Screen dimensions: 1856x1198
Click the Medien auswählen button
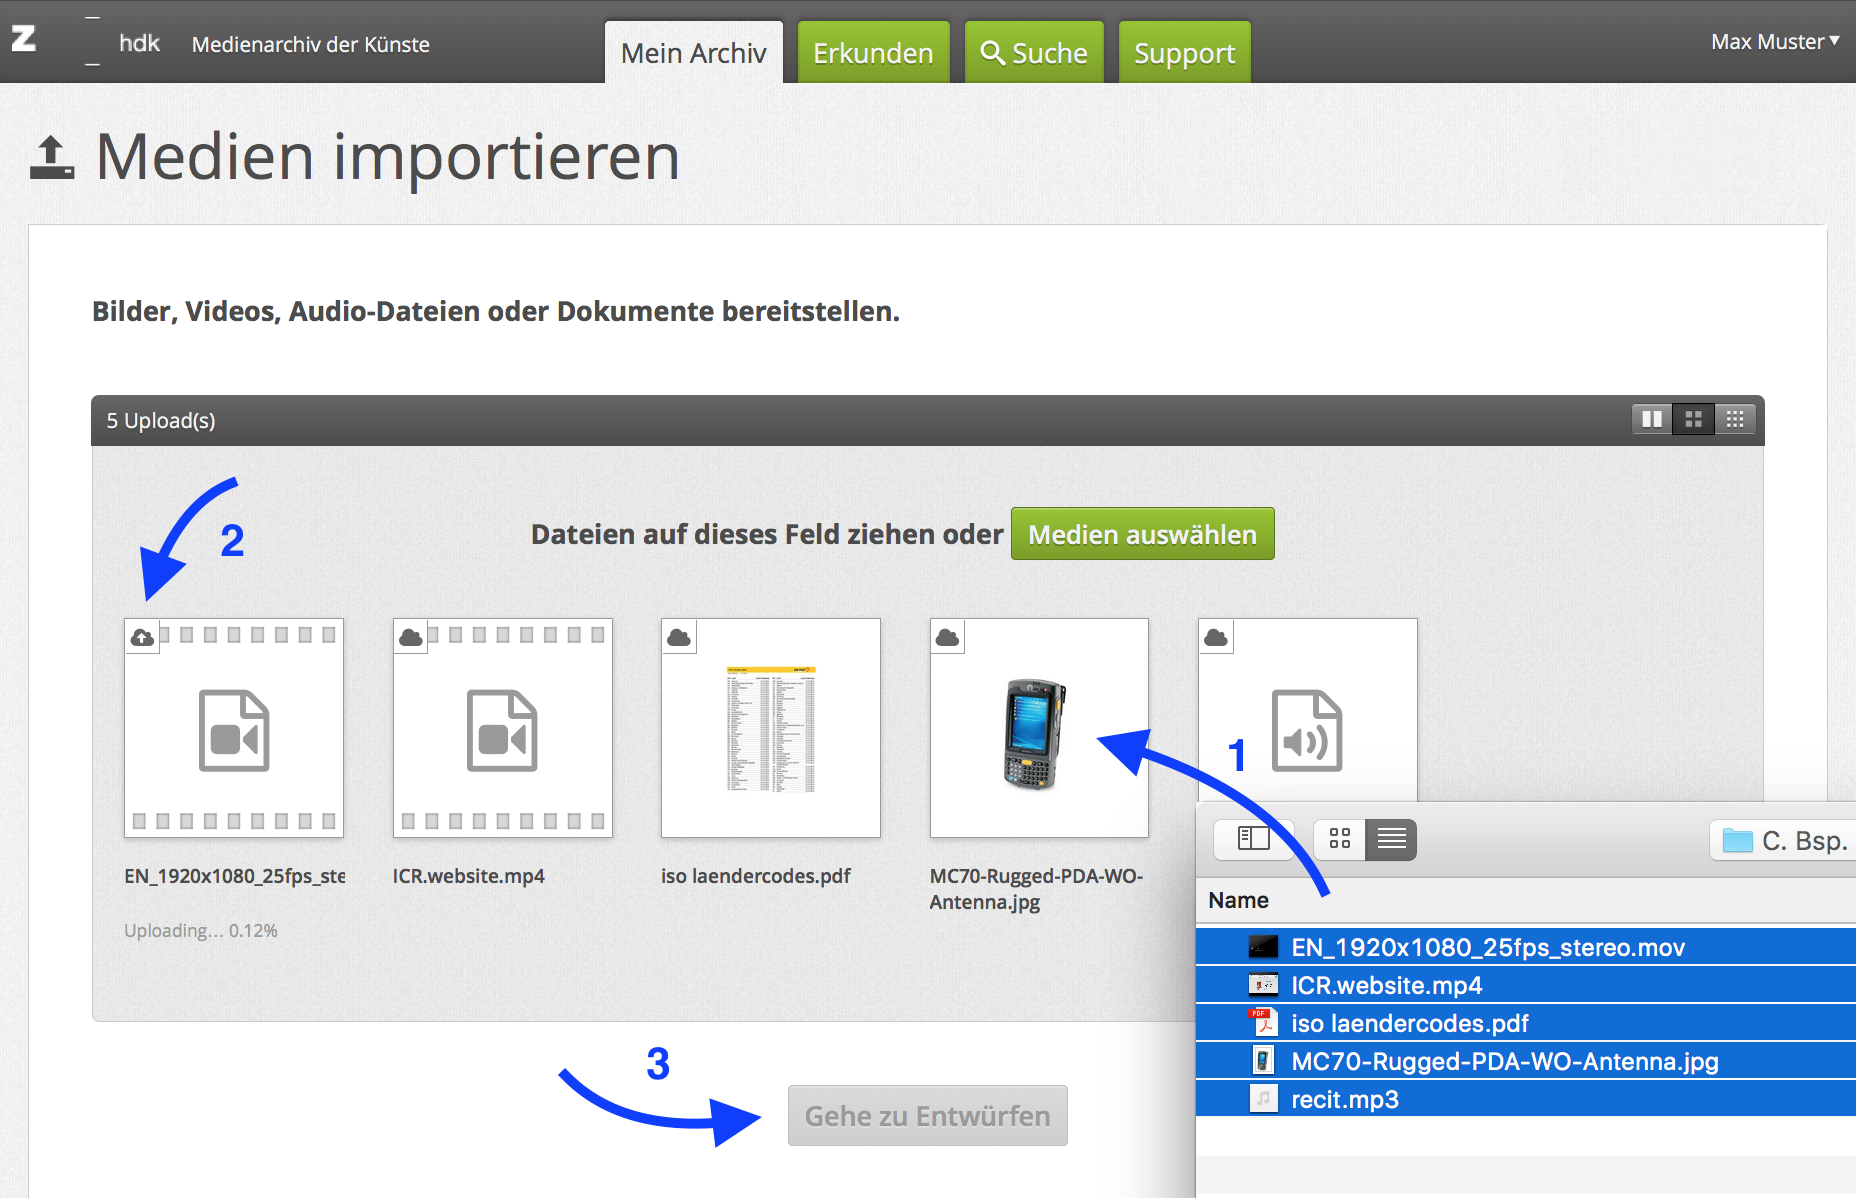1142,534
